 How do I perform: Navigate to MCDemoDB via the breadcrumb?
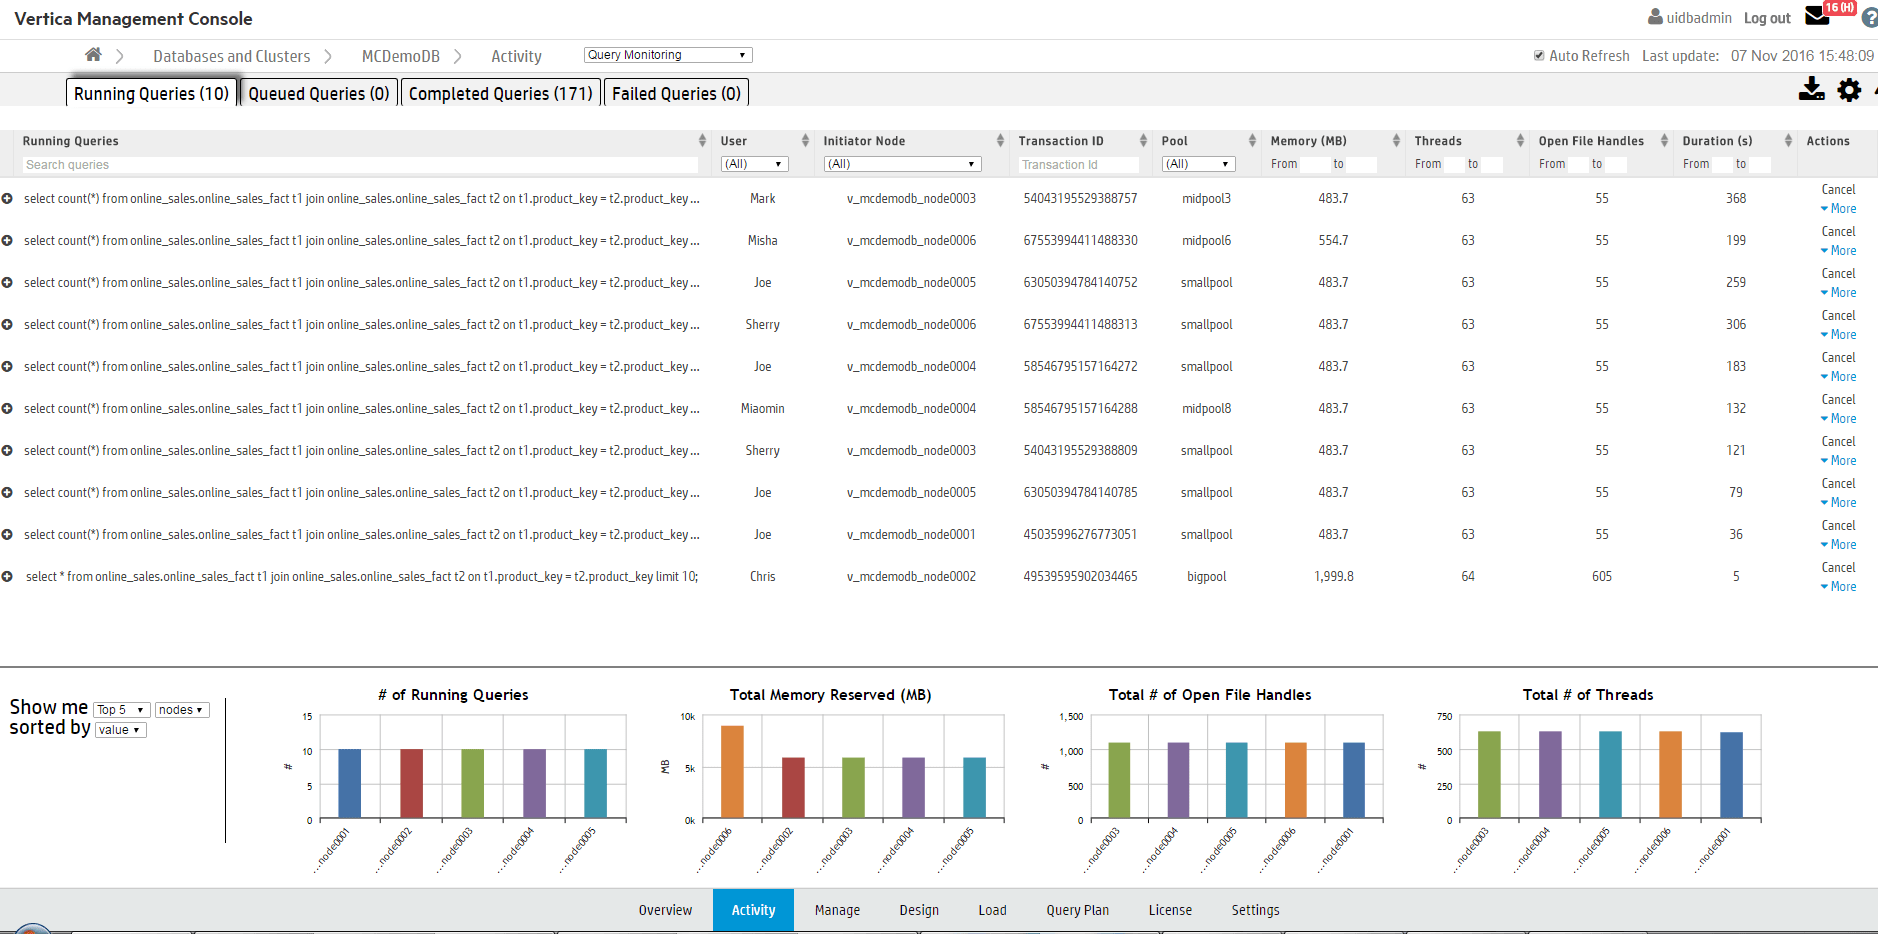click(x=400, y=55)
